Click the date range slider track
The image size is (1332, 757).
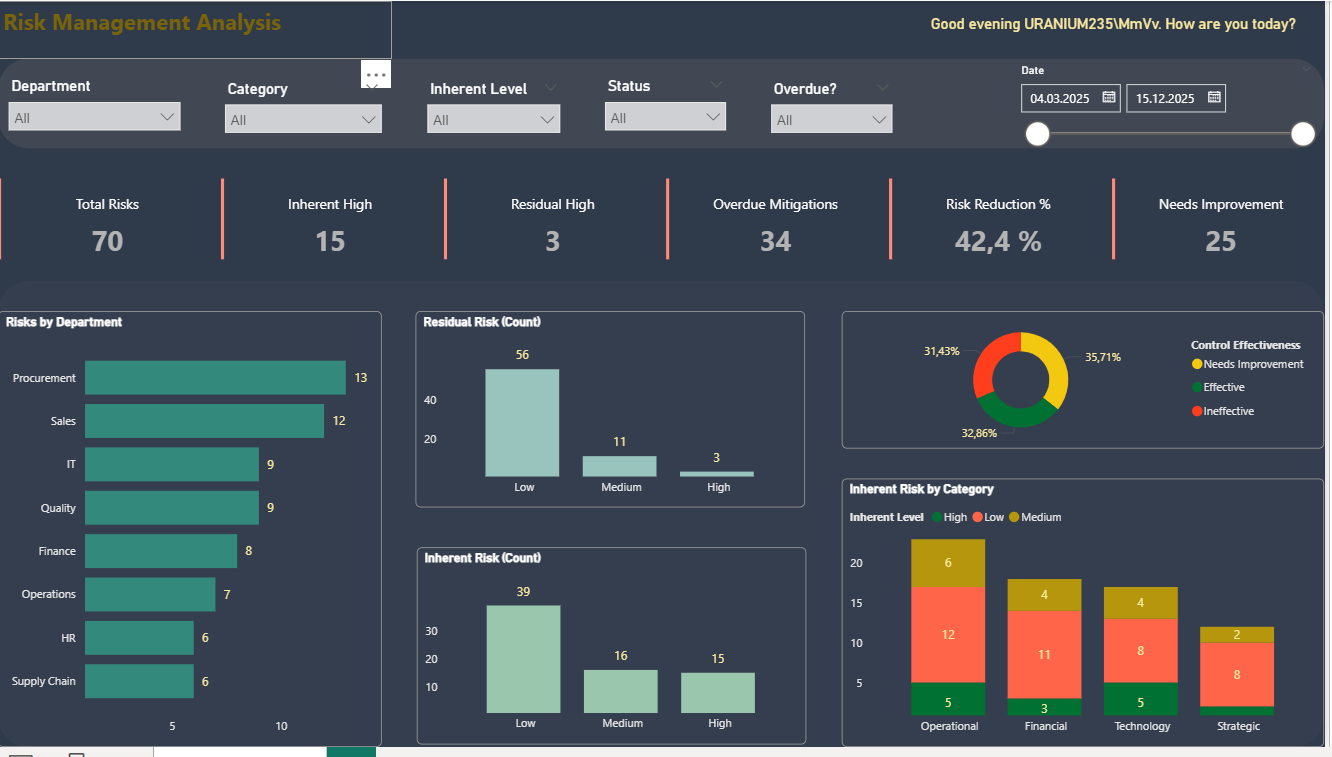click(x=1170, y=134)
